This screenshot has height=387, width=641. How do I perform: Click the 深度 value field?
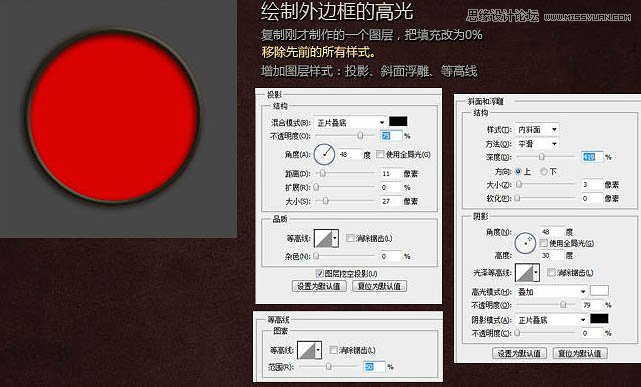(592, 157)
